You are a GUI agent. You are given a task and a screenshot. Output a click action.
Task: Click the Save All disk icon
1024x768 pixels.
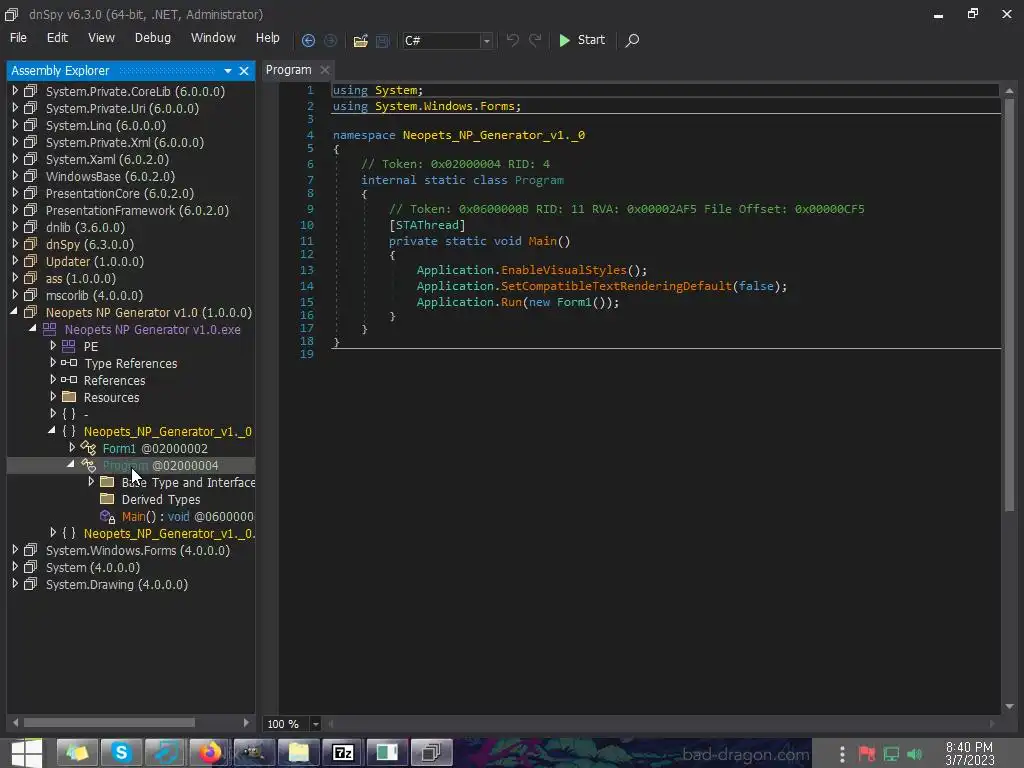383,40
